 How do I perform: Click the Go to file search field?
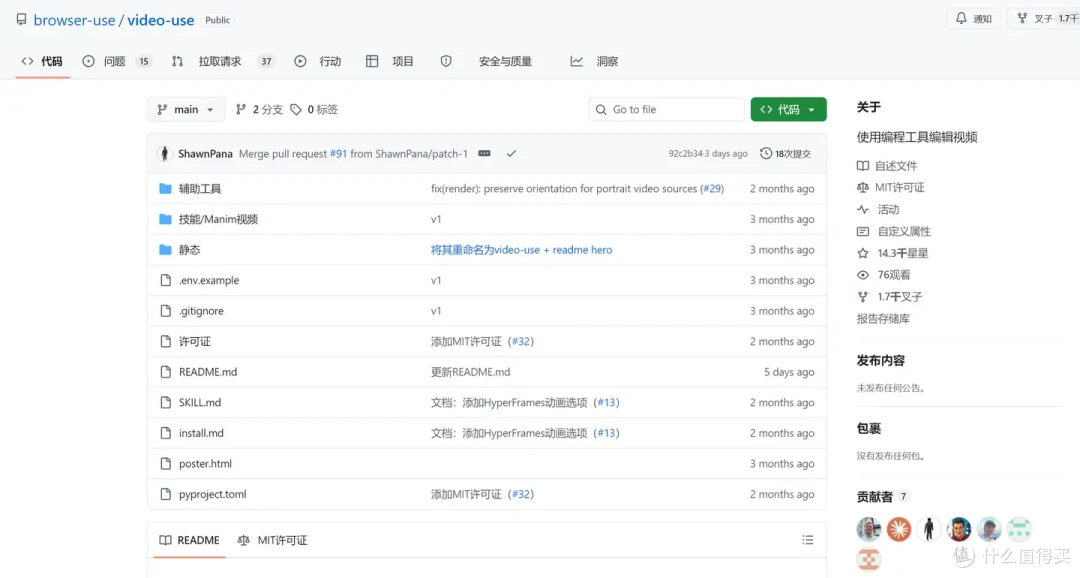[666, 110]
